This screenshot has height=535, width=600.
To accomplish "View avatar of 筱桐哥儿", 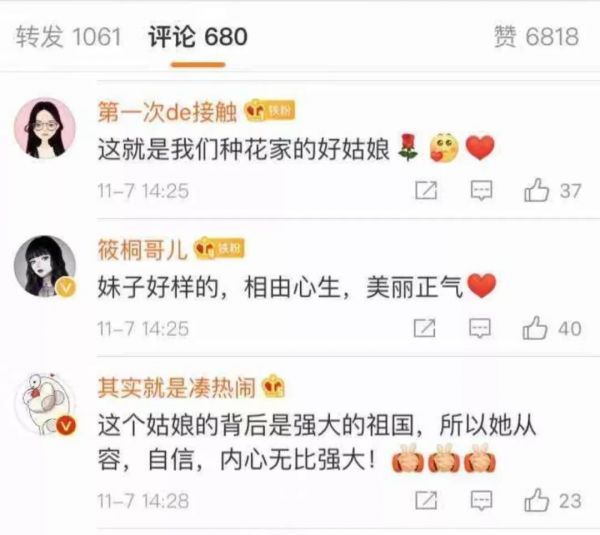I will [x=45, y=266].
